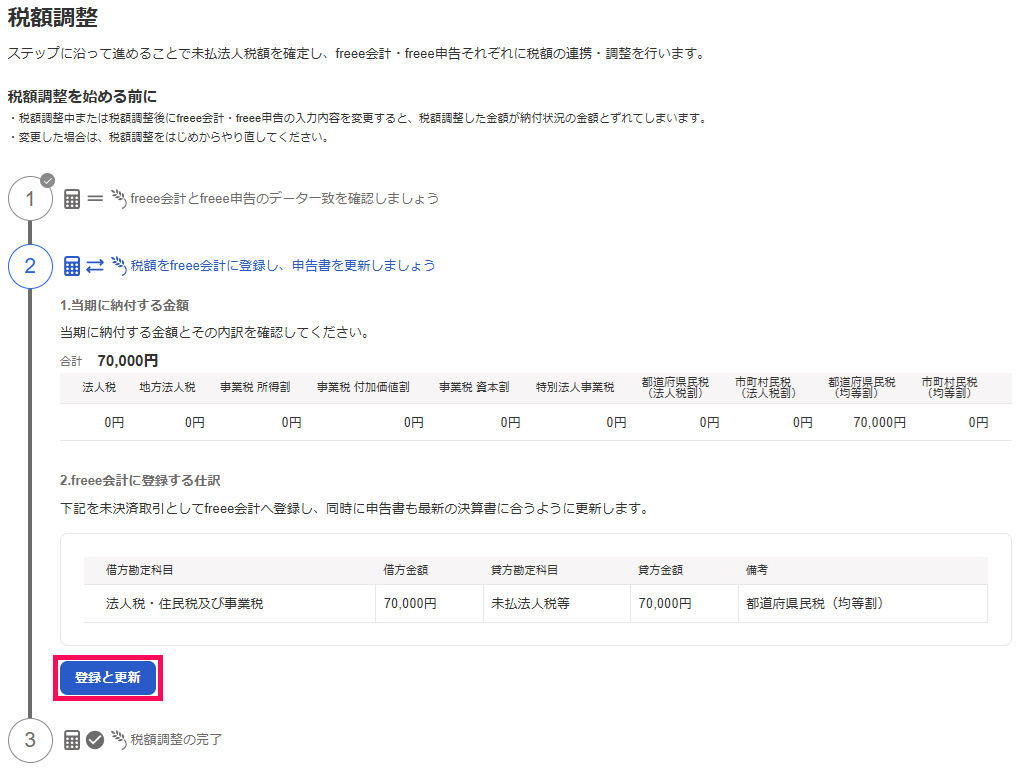1022x770 pixels.
Task: Click the 0円 value under 法人税
Action: [x=114, y=422]
